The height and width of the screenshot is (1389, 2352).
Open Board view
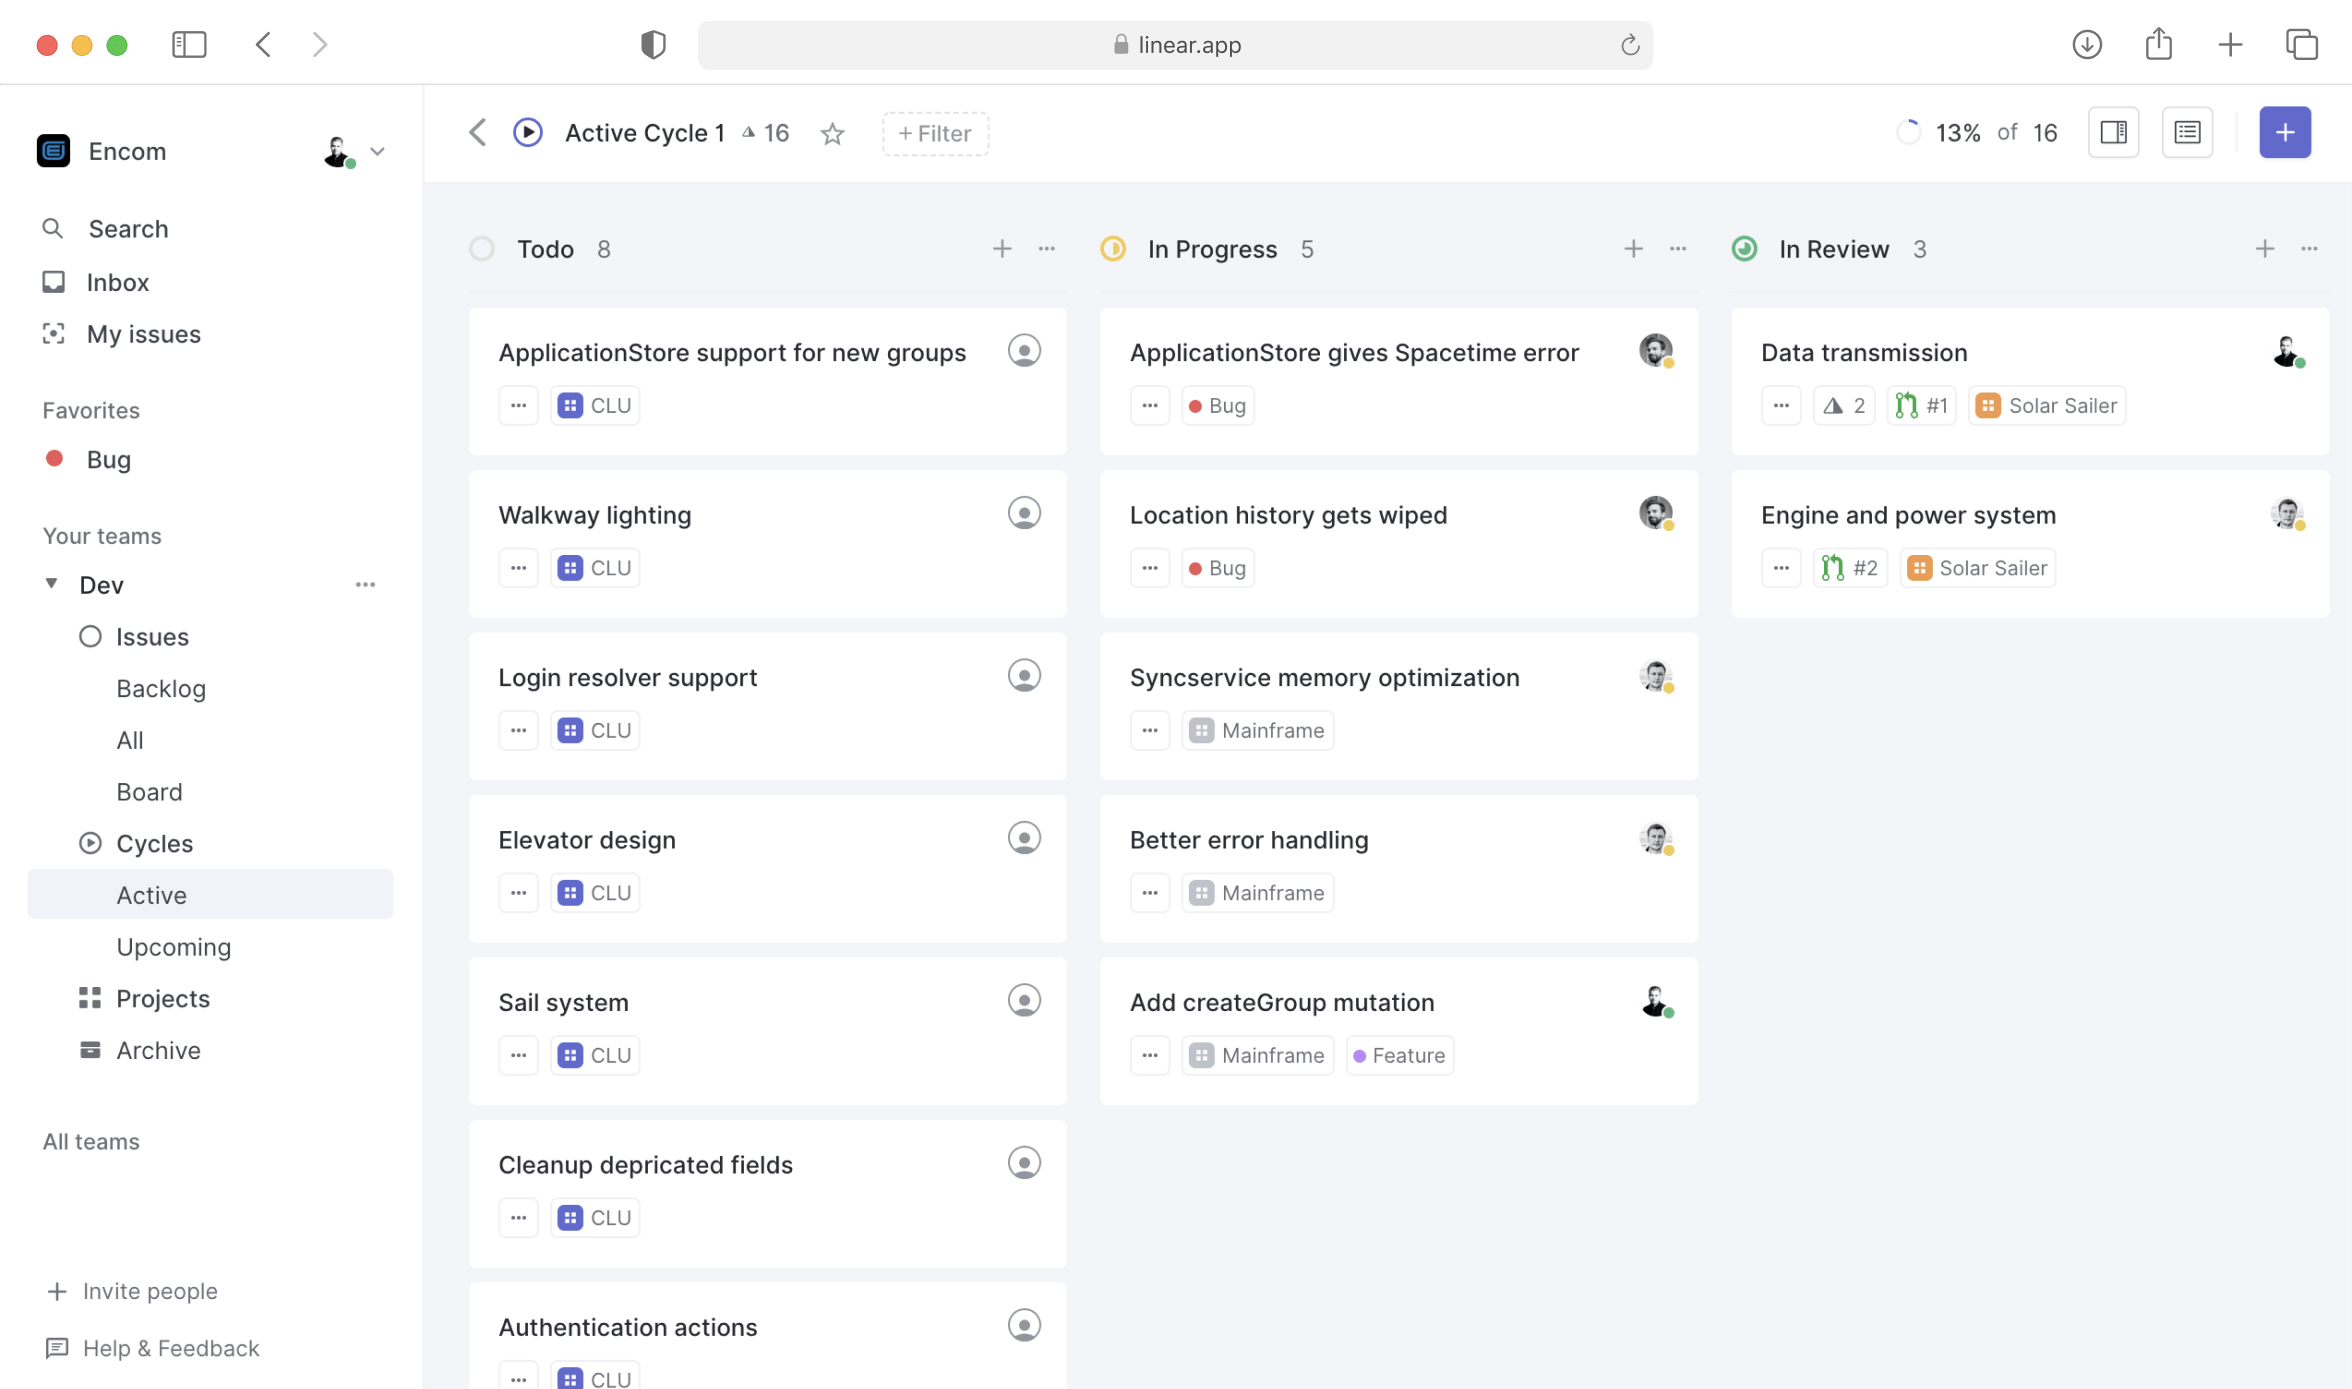coord(149,792)
